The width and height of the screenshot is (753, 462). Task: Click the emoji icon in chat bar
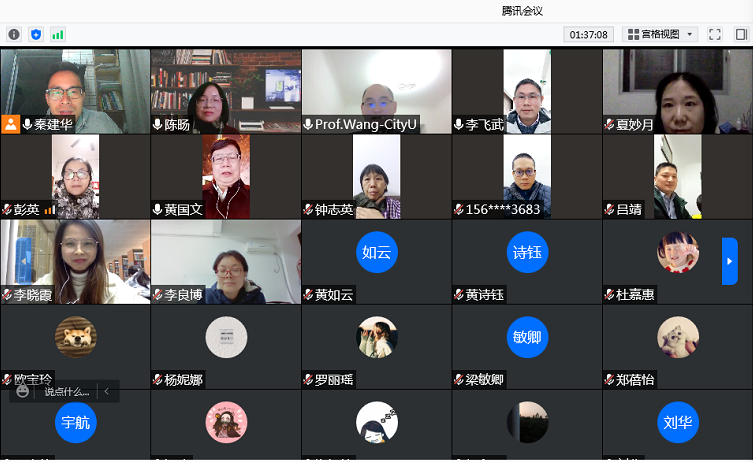tap(22, 391)
